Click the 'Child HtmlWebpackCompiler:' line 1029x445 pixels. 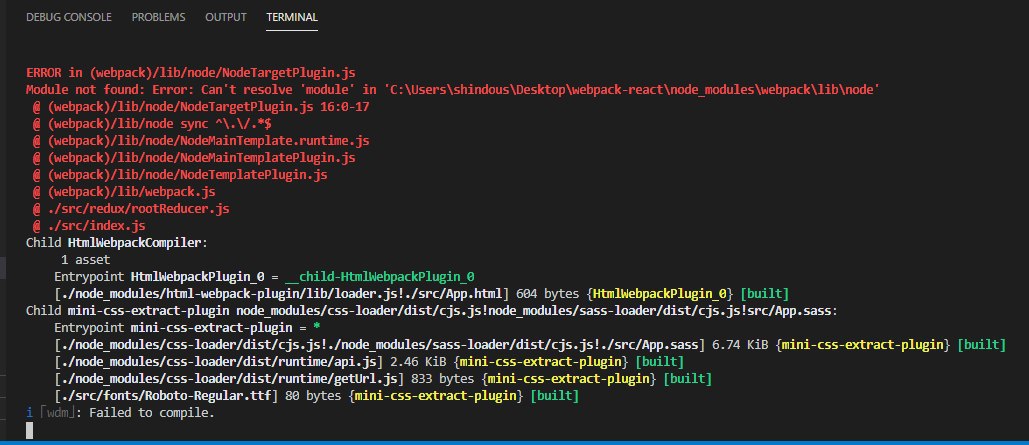coord(117,244)
